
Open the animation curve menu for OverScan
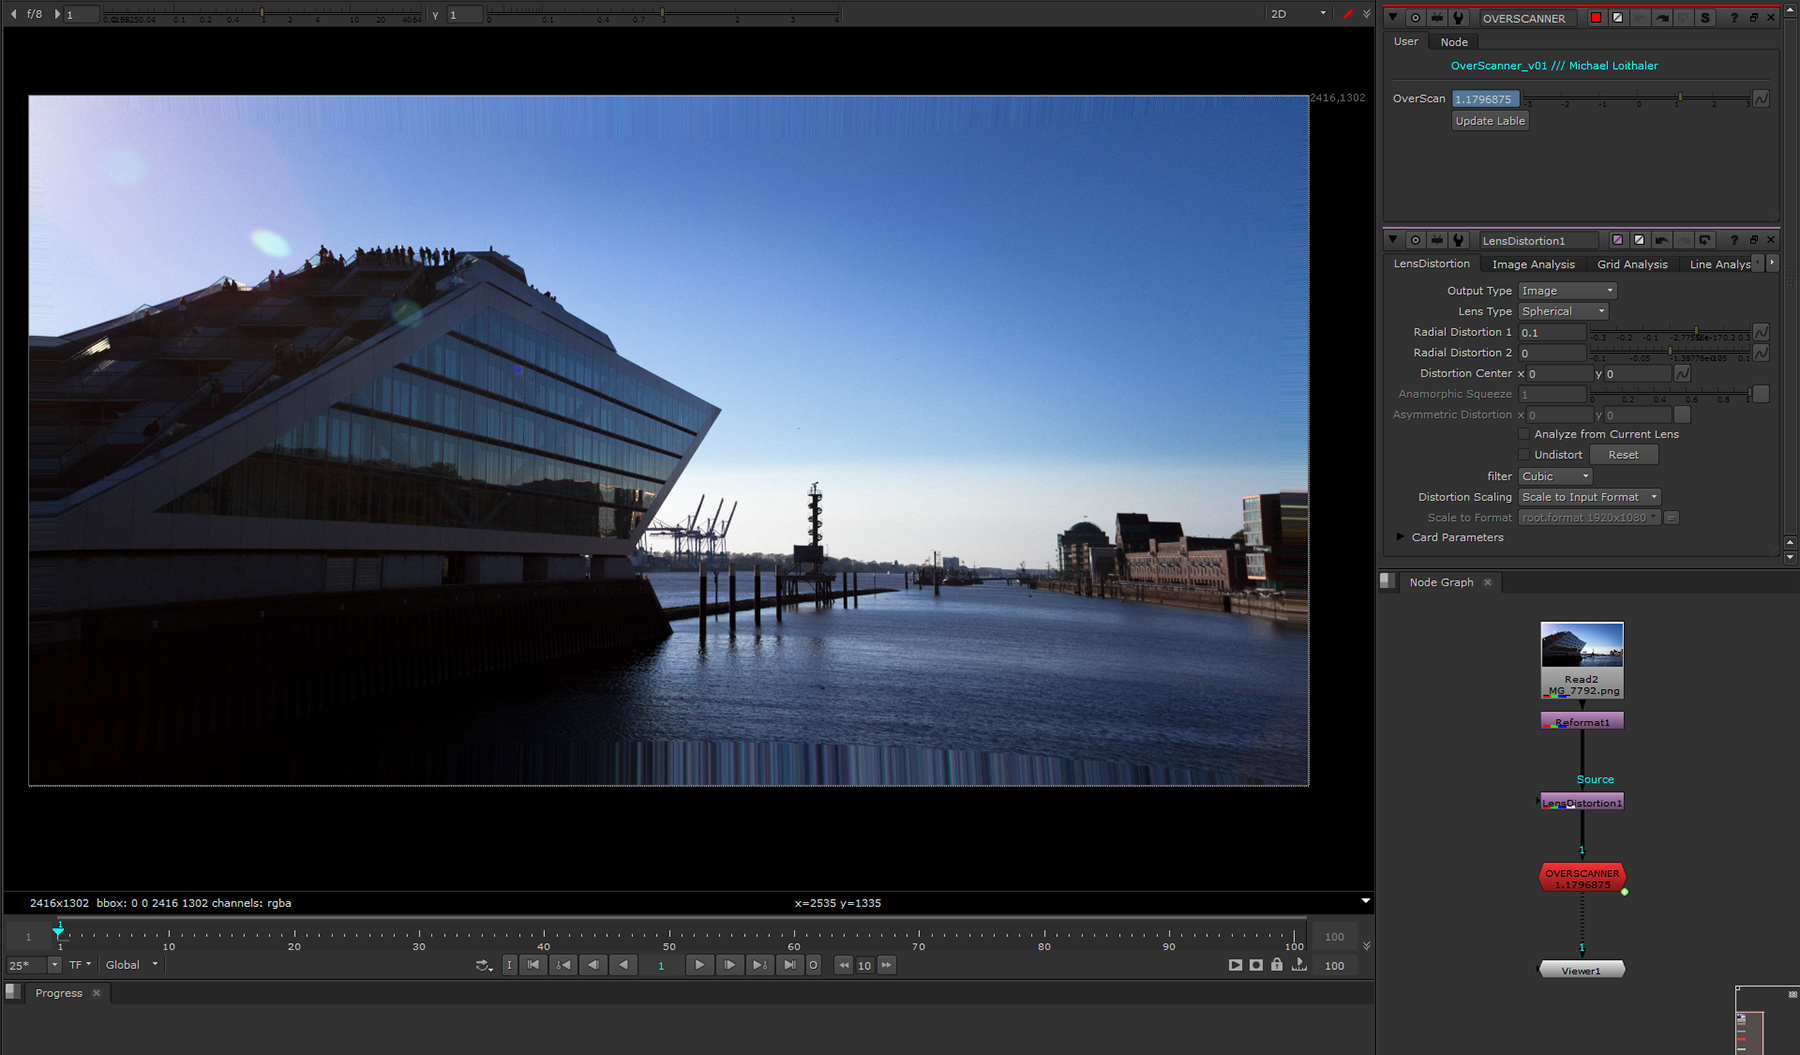[1761, 99]
